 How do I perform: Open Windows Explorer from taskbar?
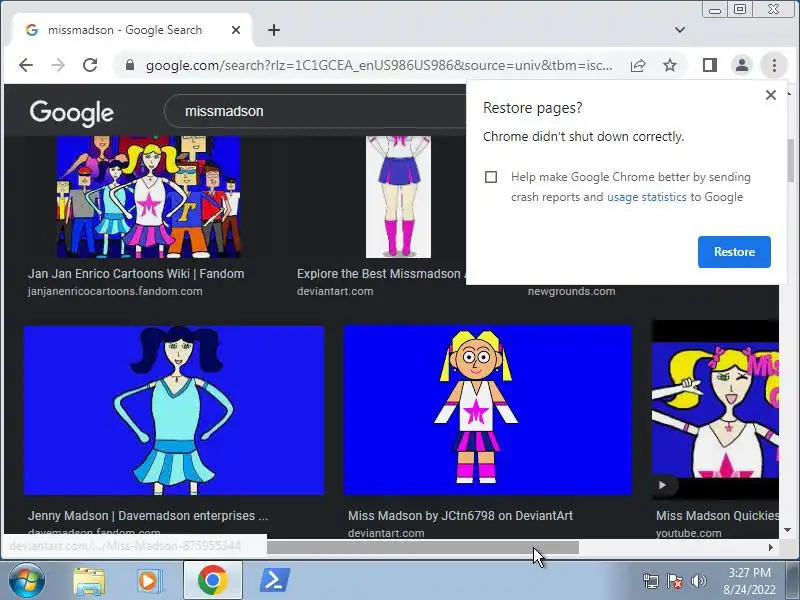point(89,581)
